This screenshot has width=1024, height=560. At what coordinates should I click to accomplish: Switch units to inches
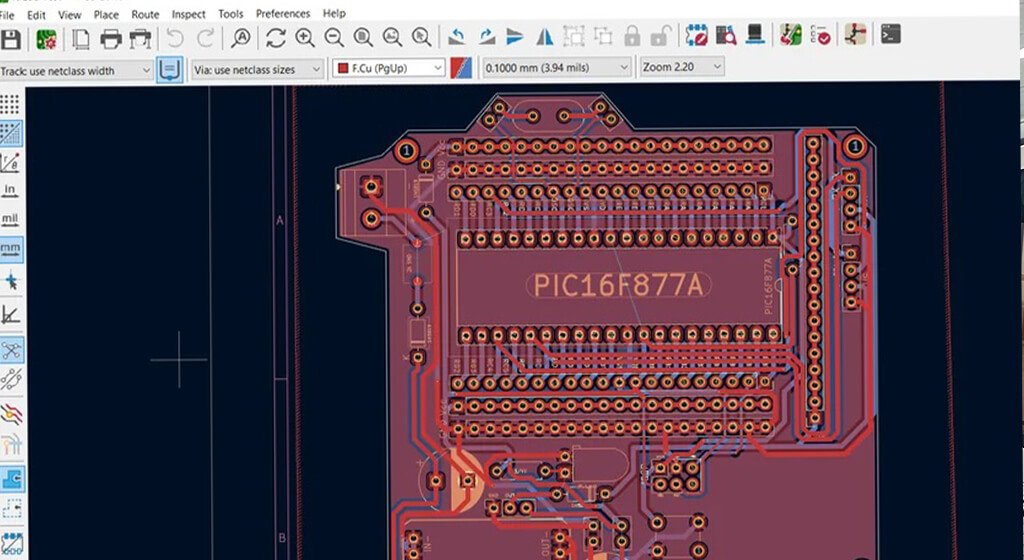(x=10, y=190)
